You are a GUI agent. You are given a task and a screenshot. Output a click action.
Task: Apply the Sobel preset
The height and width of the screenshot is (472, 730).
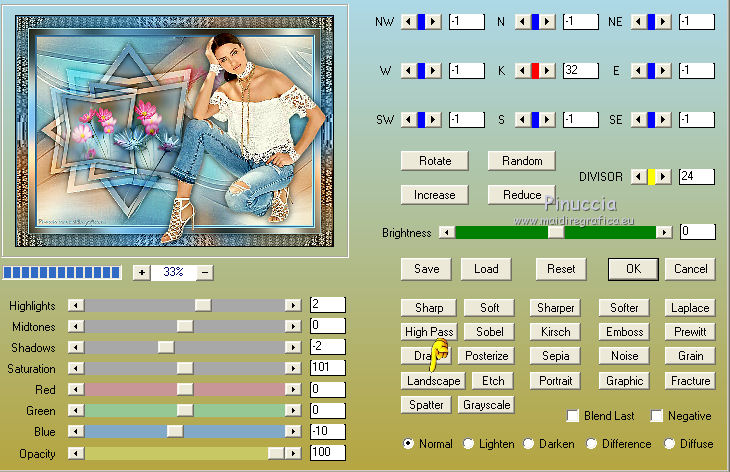tap(490, 332)
